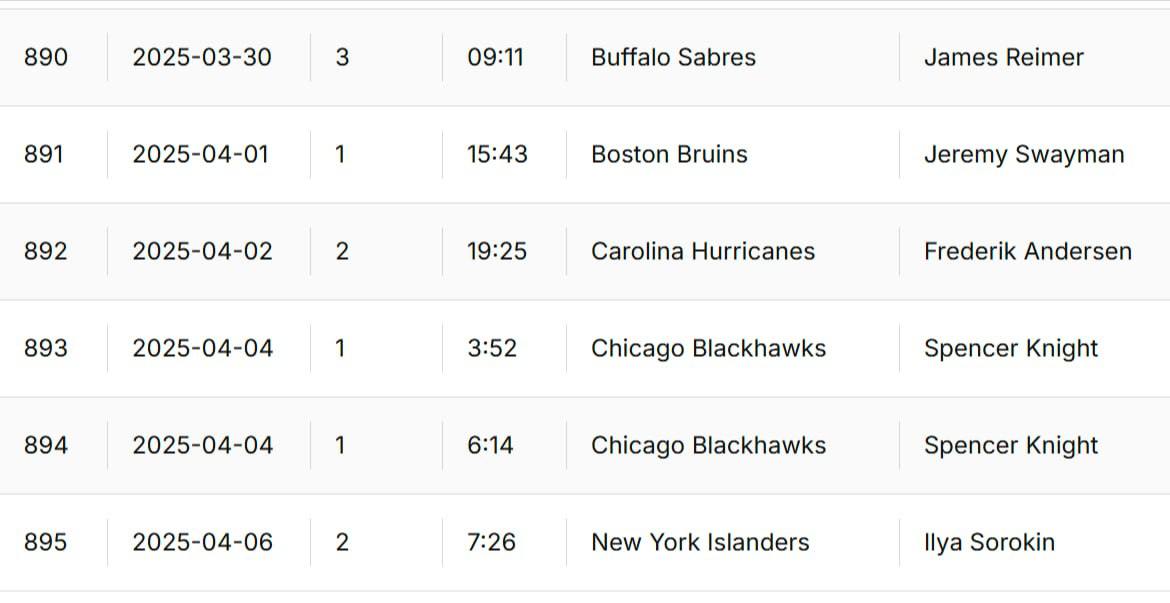The image size is (1170, 603).
Task: Click the Carolina Hurricanes cell
Action: pos(703,251)
